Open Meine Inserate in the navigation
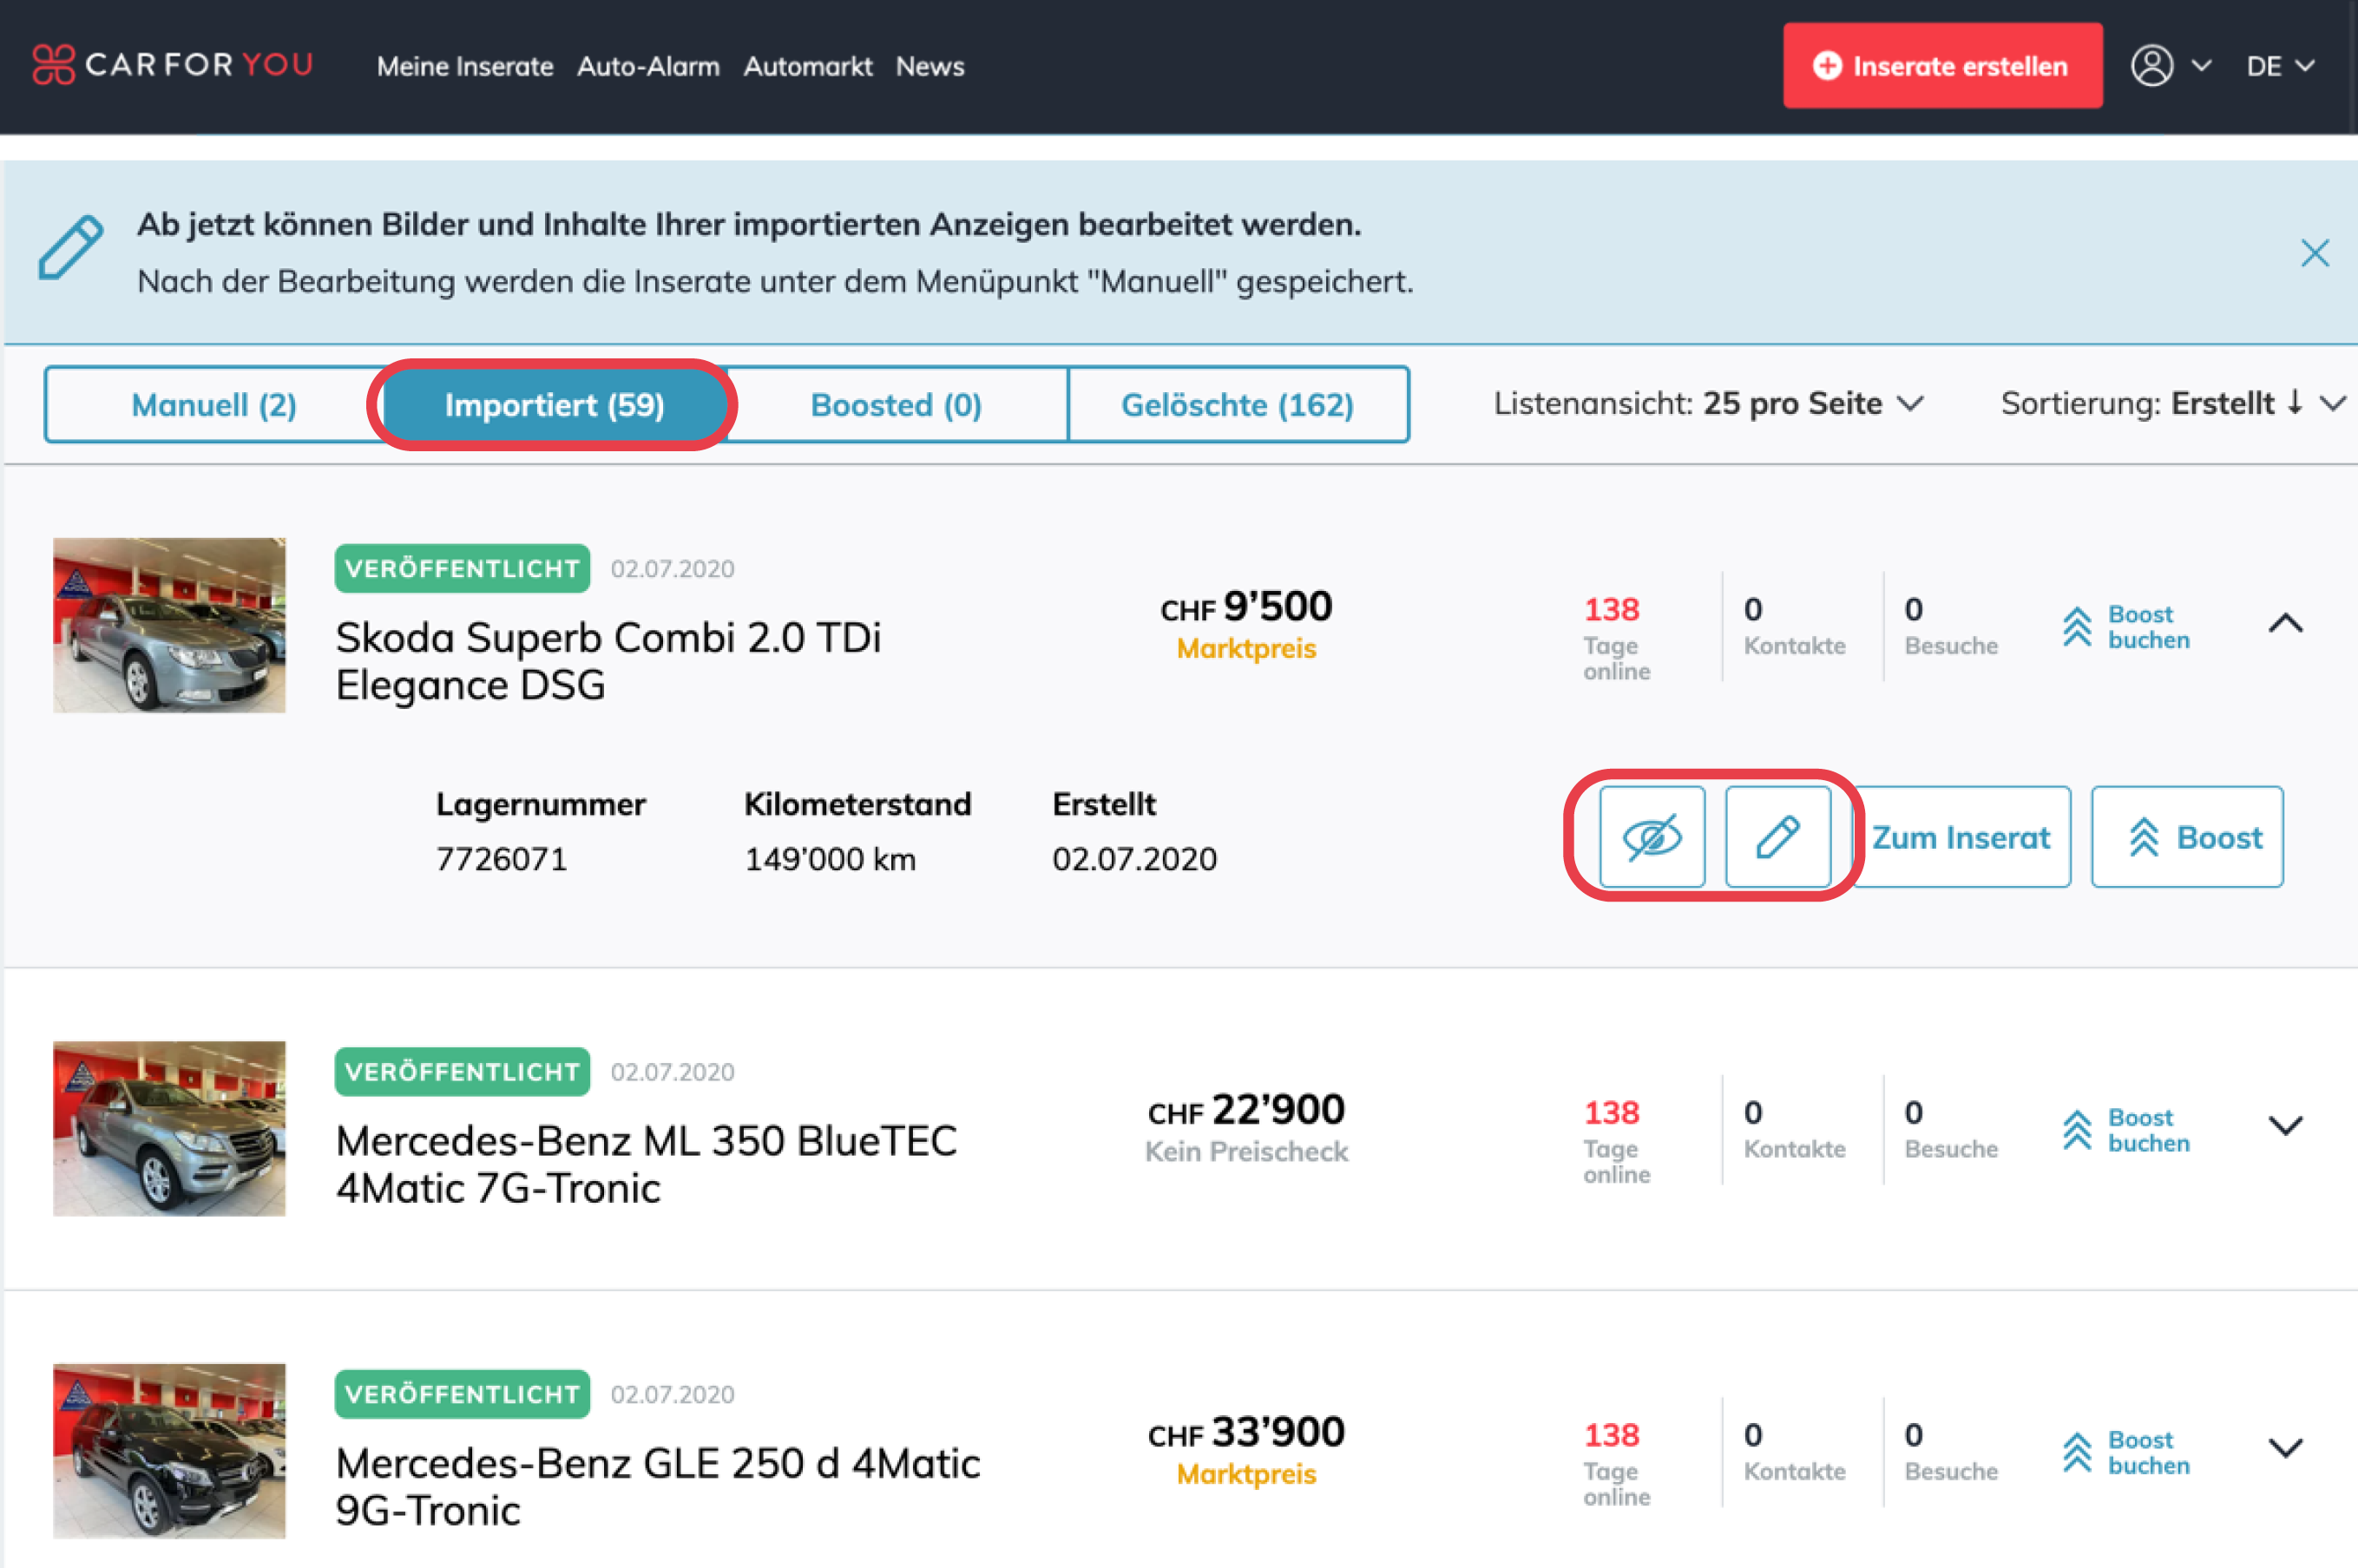This screenshot has height=1568, width=2358. (465, 66)
